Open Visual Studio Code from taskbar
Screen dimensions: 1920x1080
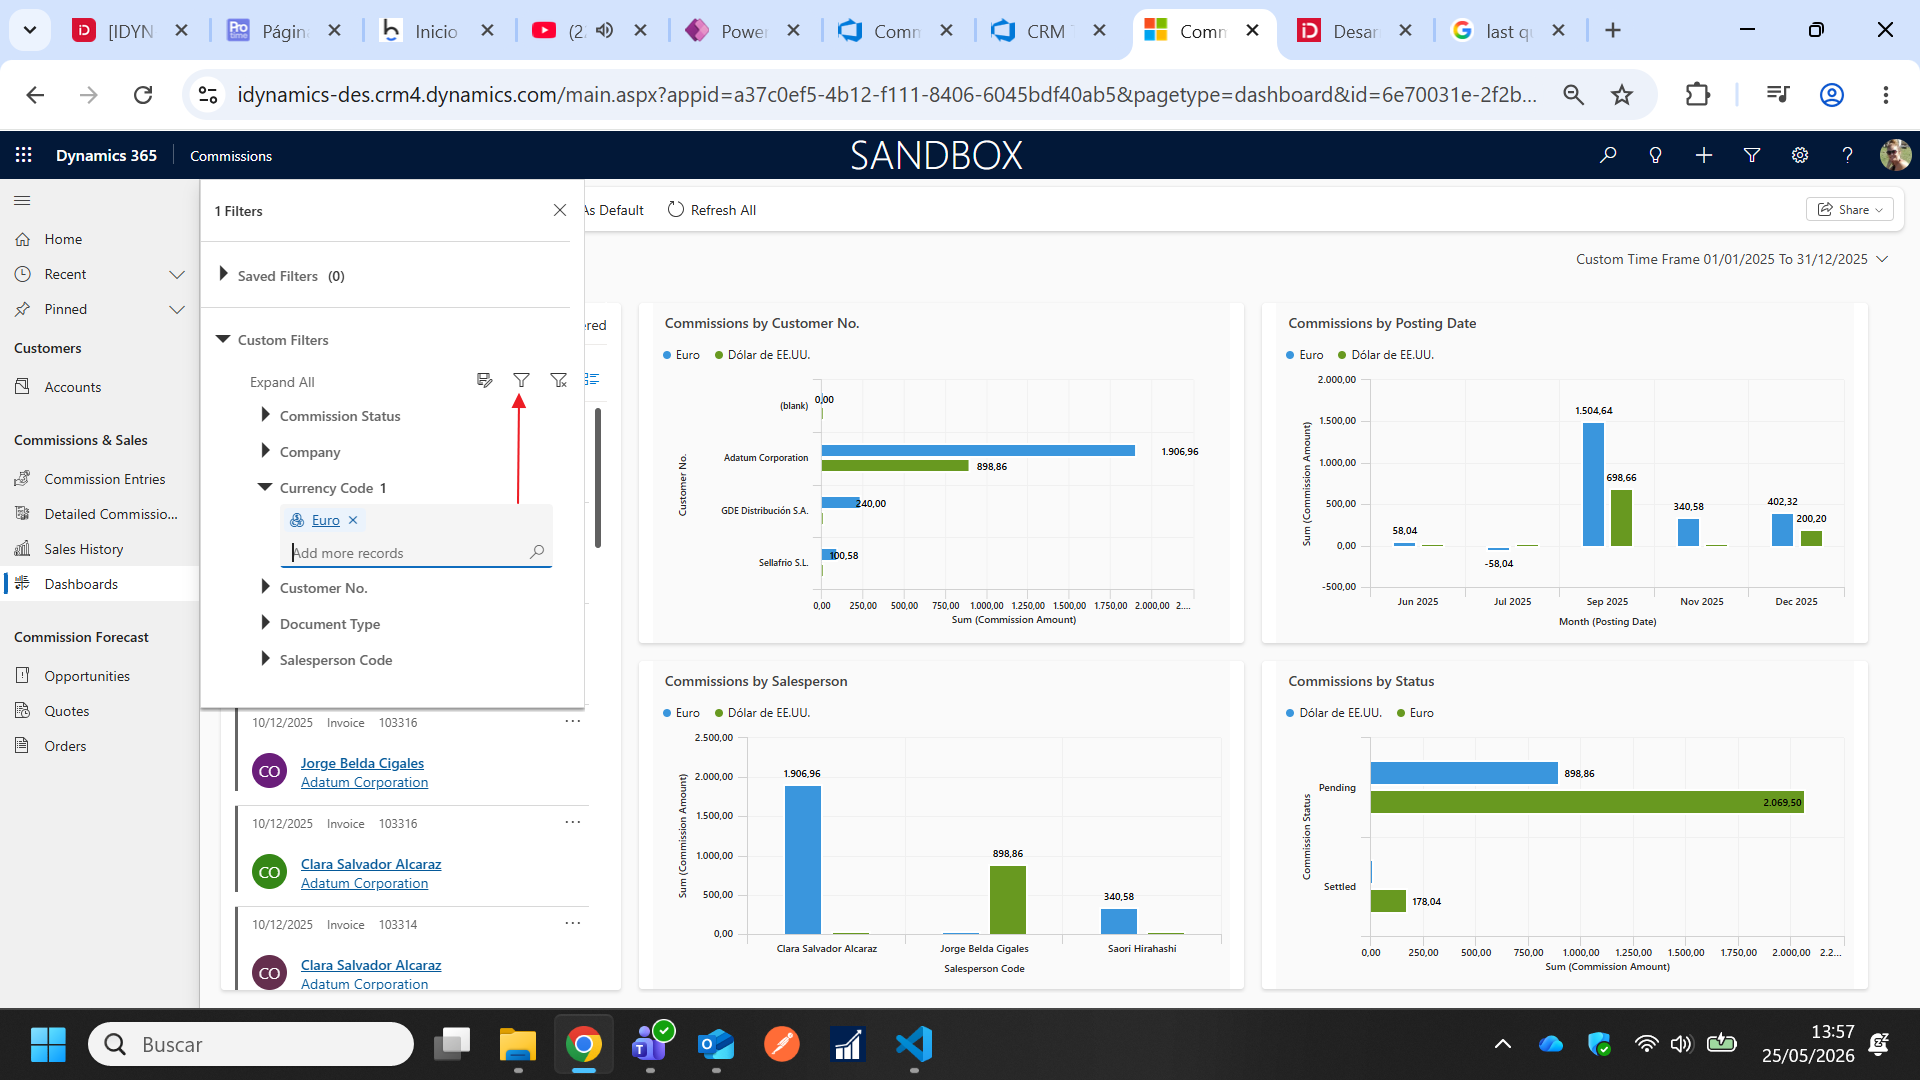(x=914, y=1045)
